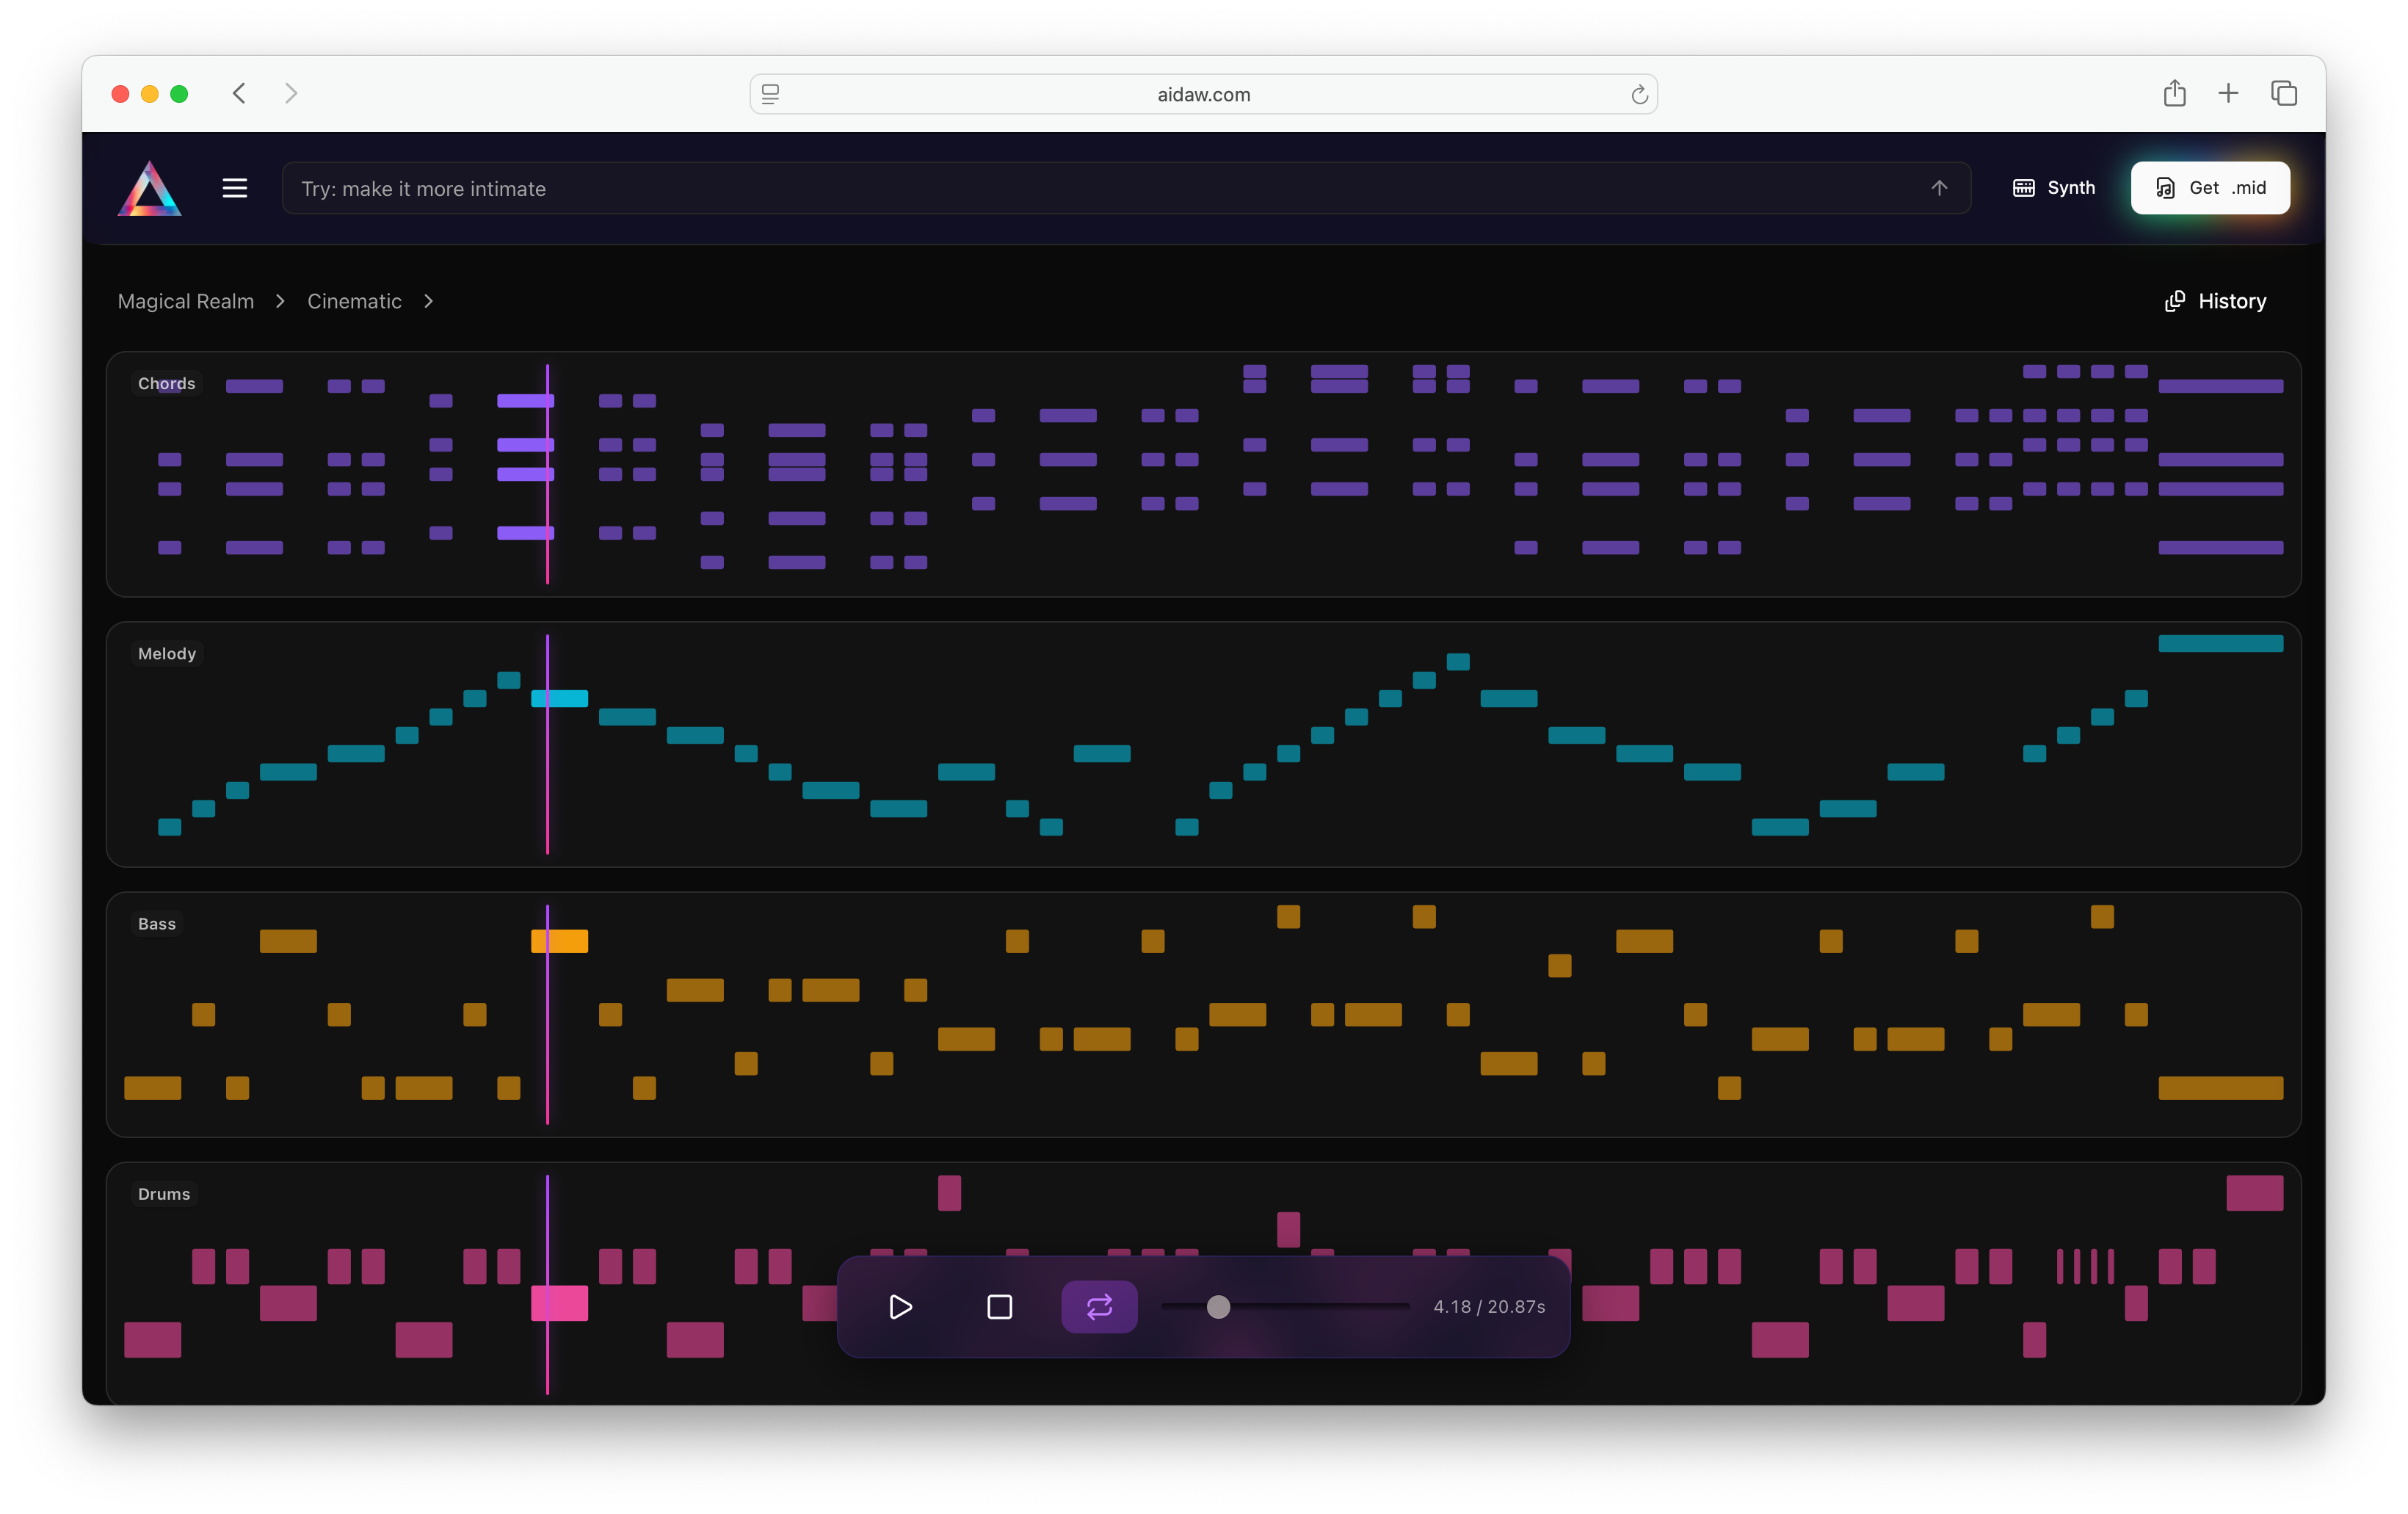Submit the prompt with the up arrow icon

pos(1939,188)
